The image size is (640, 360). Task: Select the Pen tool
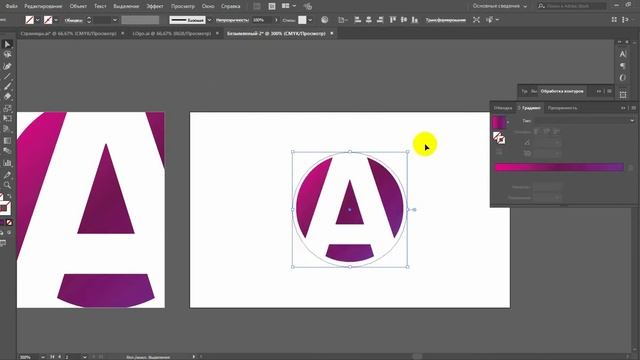[7, 66]
